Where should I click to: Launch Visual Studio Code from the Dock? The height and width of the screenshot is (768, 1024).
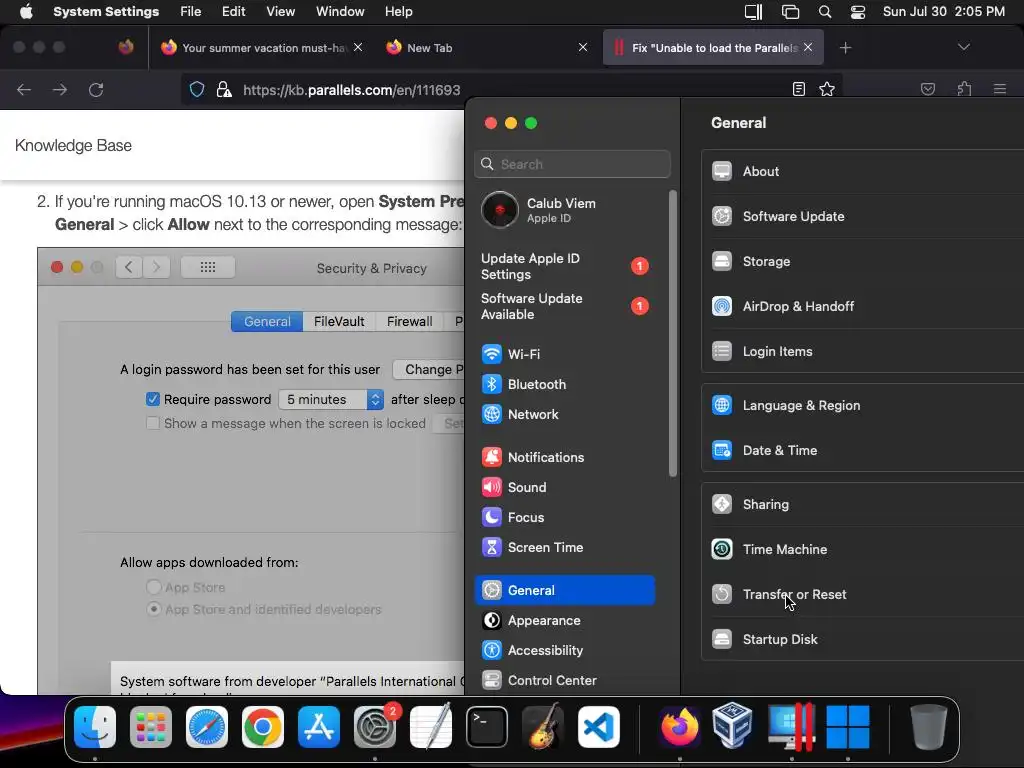tap(599, 727)
